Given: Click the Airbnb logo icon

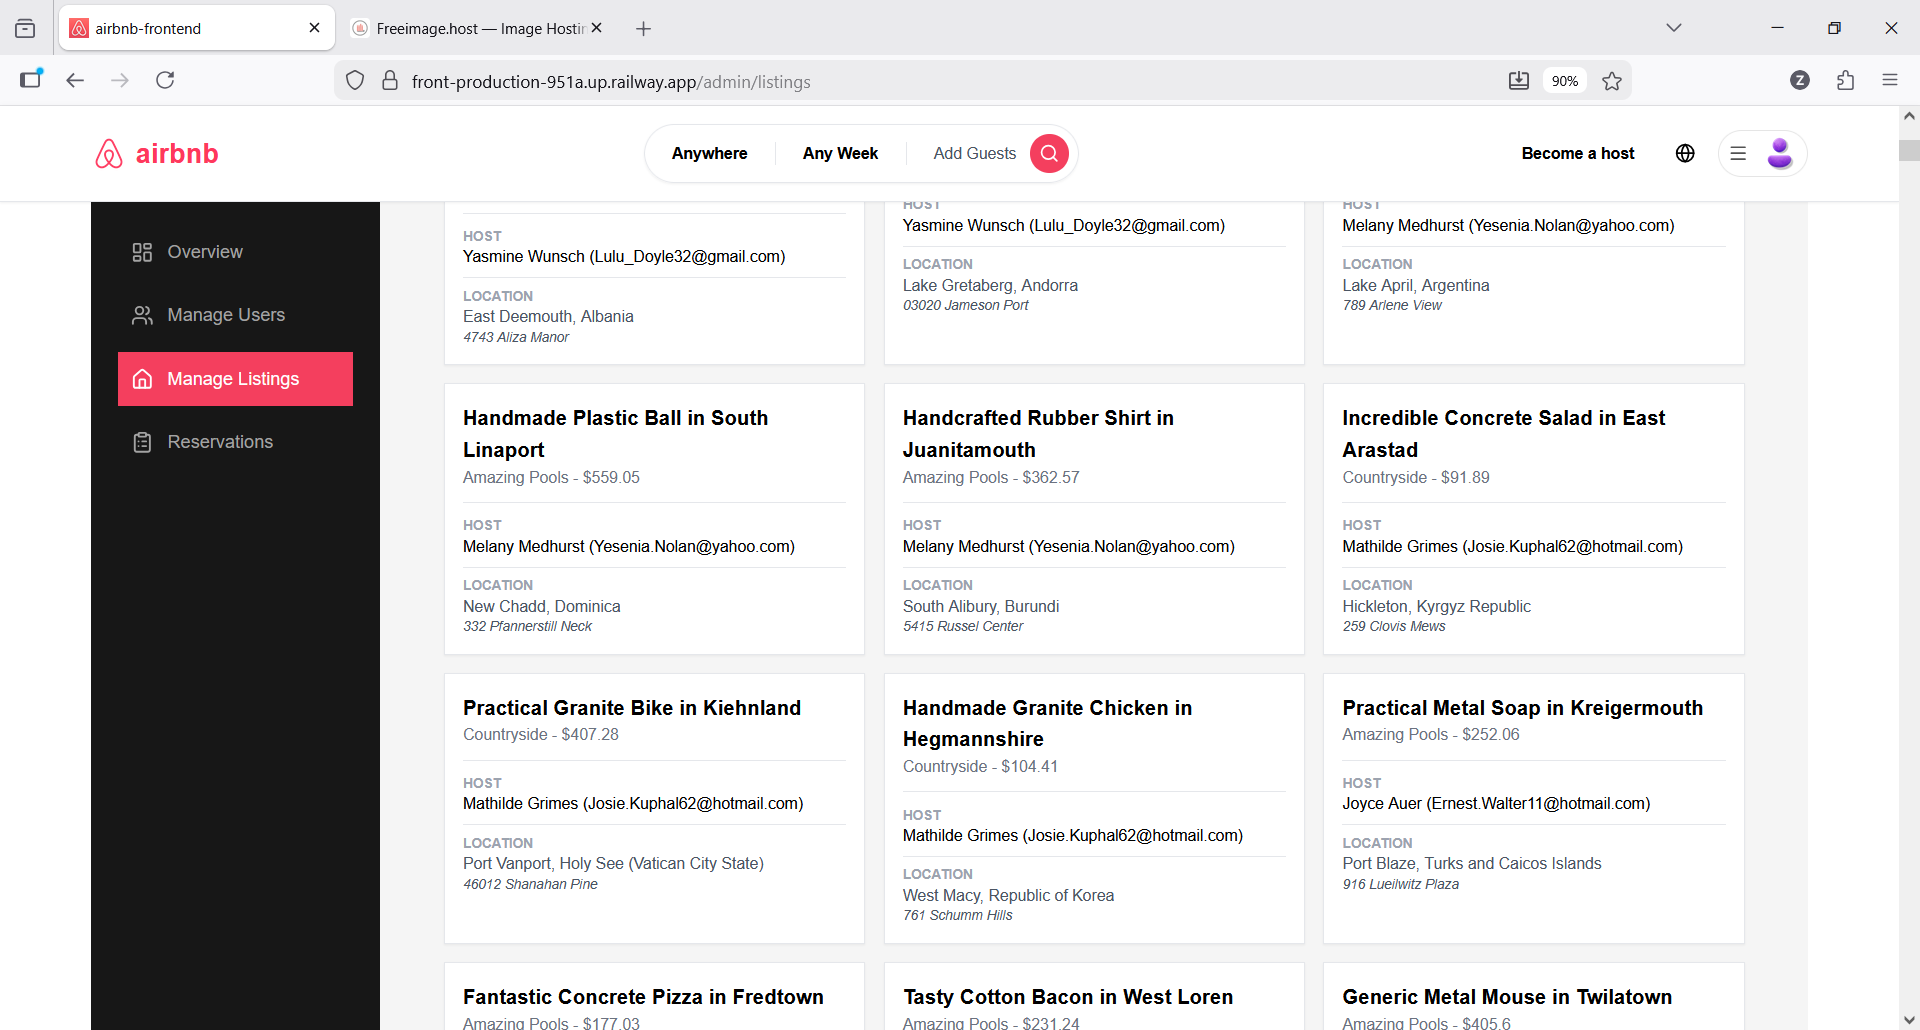Looking at the screenshot, I should click(x=109, y=154).
